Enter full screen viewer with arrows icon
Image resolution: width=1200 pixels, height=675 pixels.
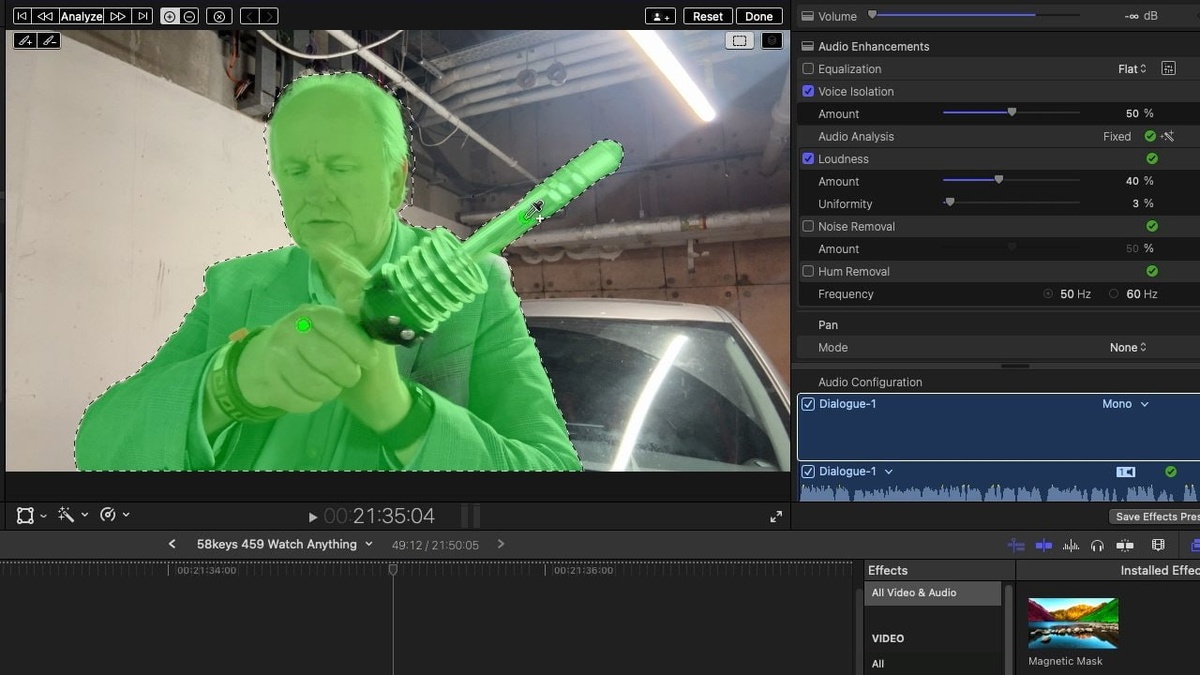776,517
